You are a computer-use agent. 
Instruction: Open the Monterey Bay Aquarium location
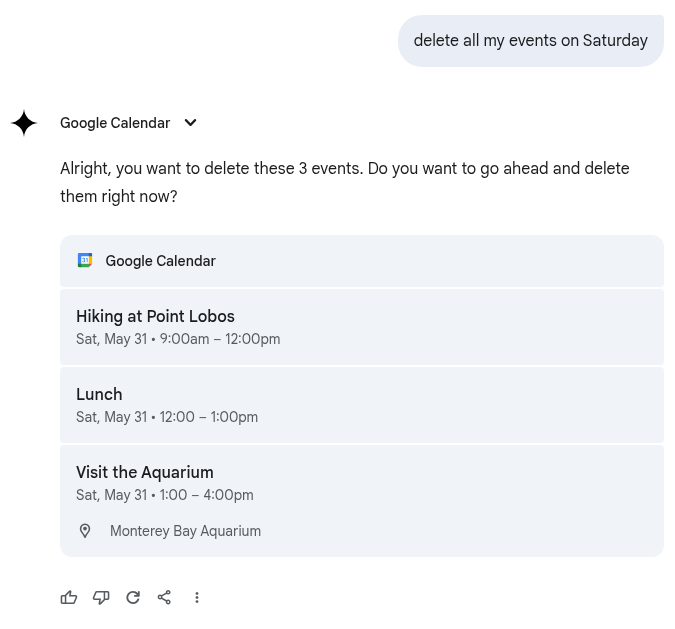point(185,532)
